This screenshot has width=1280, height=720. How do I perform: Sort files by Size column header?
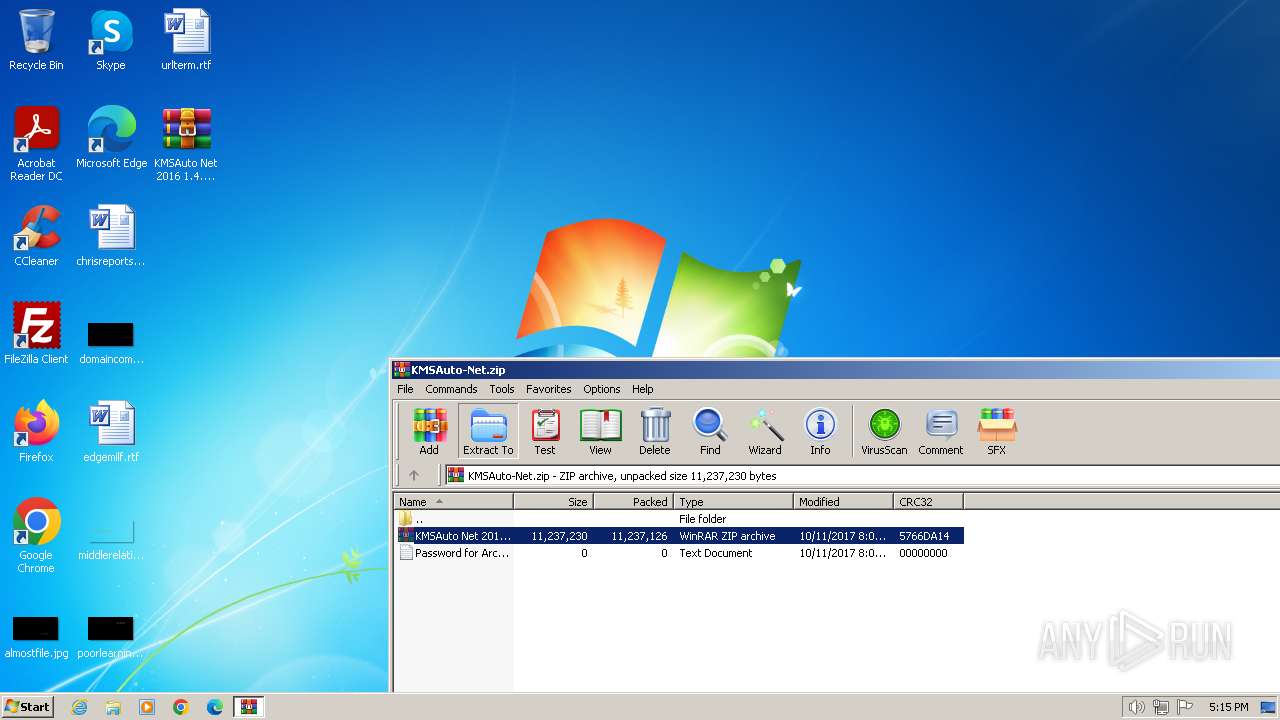(x=554, y=501)
